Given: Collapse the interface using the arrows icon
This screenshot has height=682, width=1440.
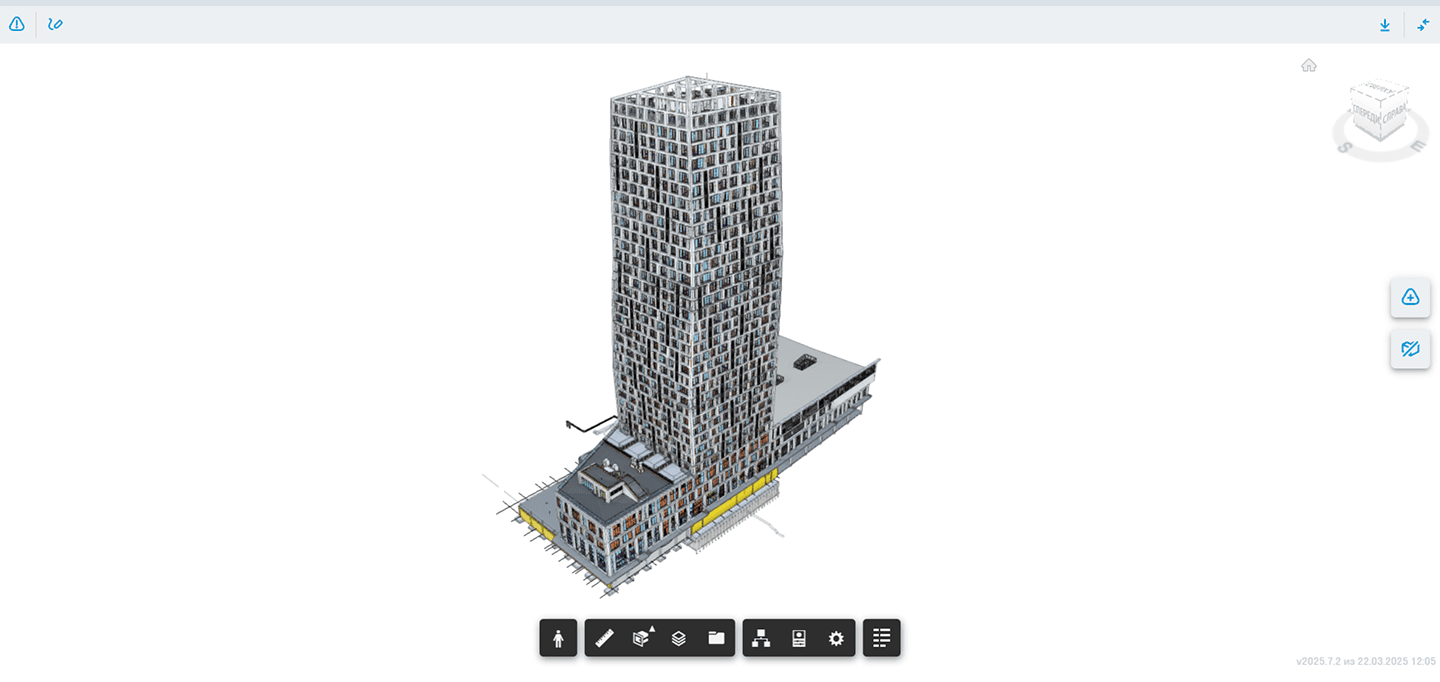Looking at the screenshot, I should pos(1423,24).
